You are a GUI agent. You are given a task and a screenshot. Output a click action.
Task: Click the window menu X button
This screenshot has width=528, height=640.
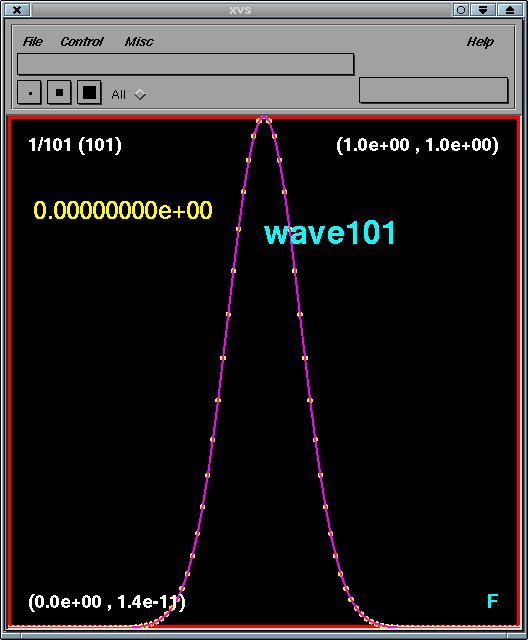point(17,10)
